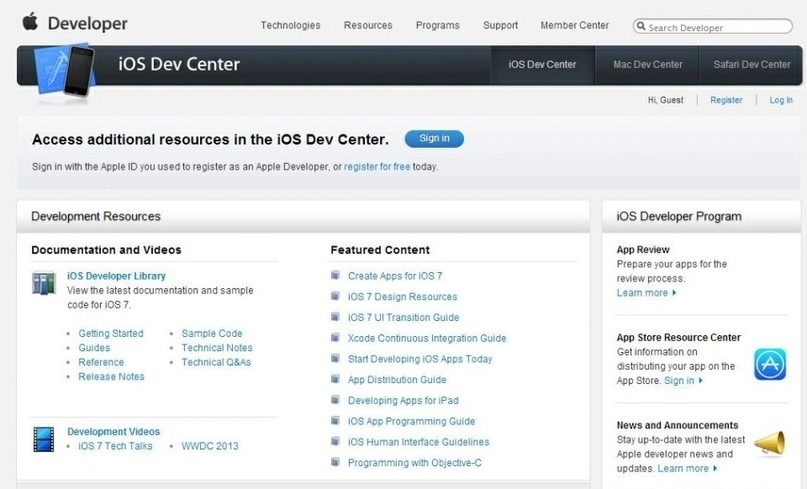The image size is (807, 489).
Task: Open the Release Notes link
Action: [x=111, y=377]
